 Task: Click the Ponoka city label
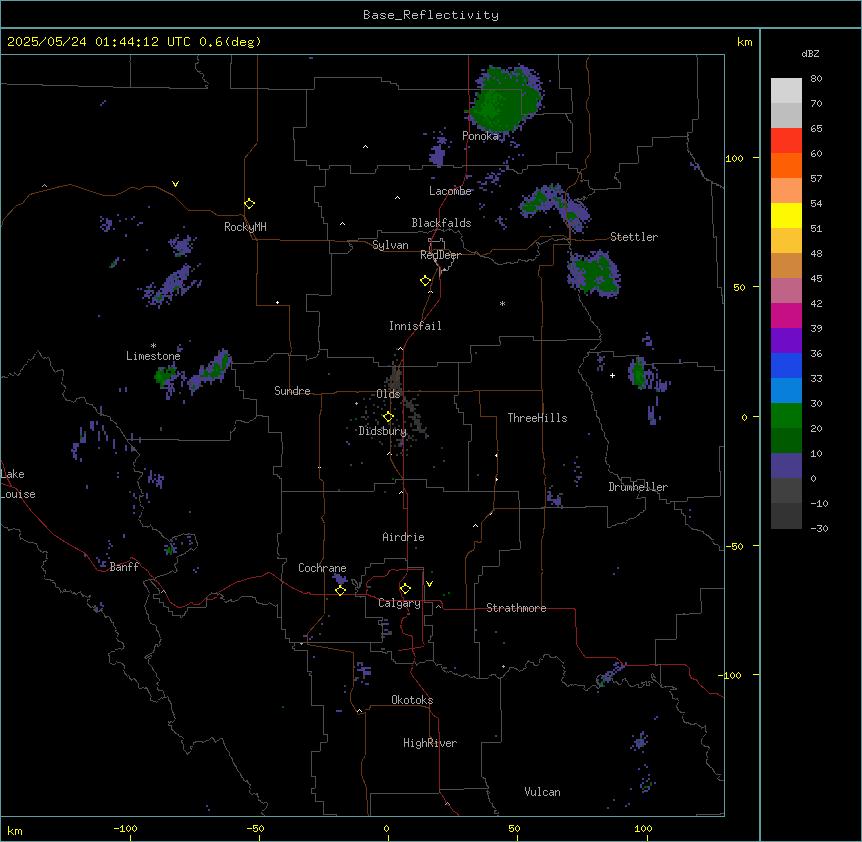pos(480,136)
